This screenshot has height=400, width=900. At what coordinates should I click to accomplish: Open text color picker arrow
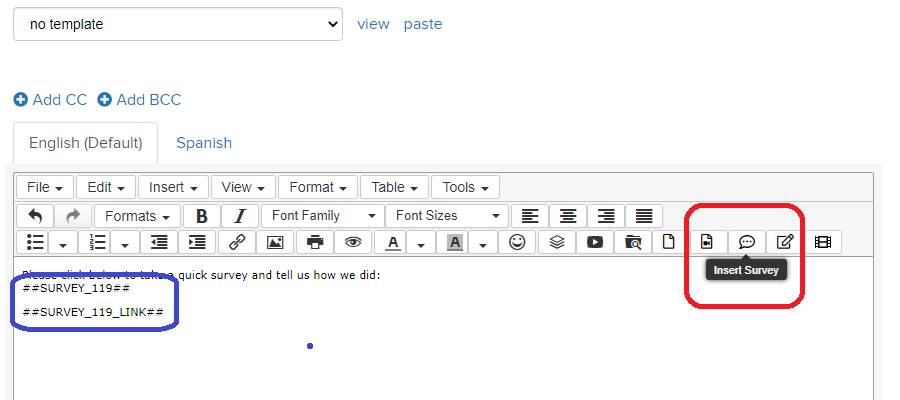[421, 243]
